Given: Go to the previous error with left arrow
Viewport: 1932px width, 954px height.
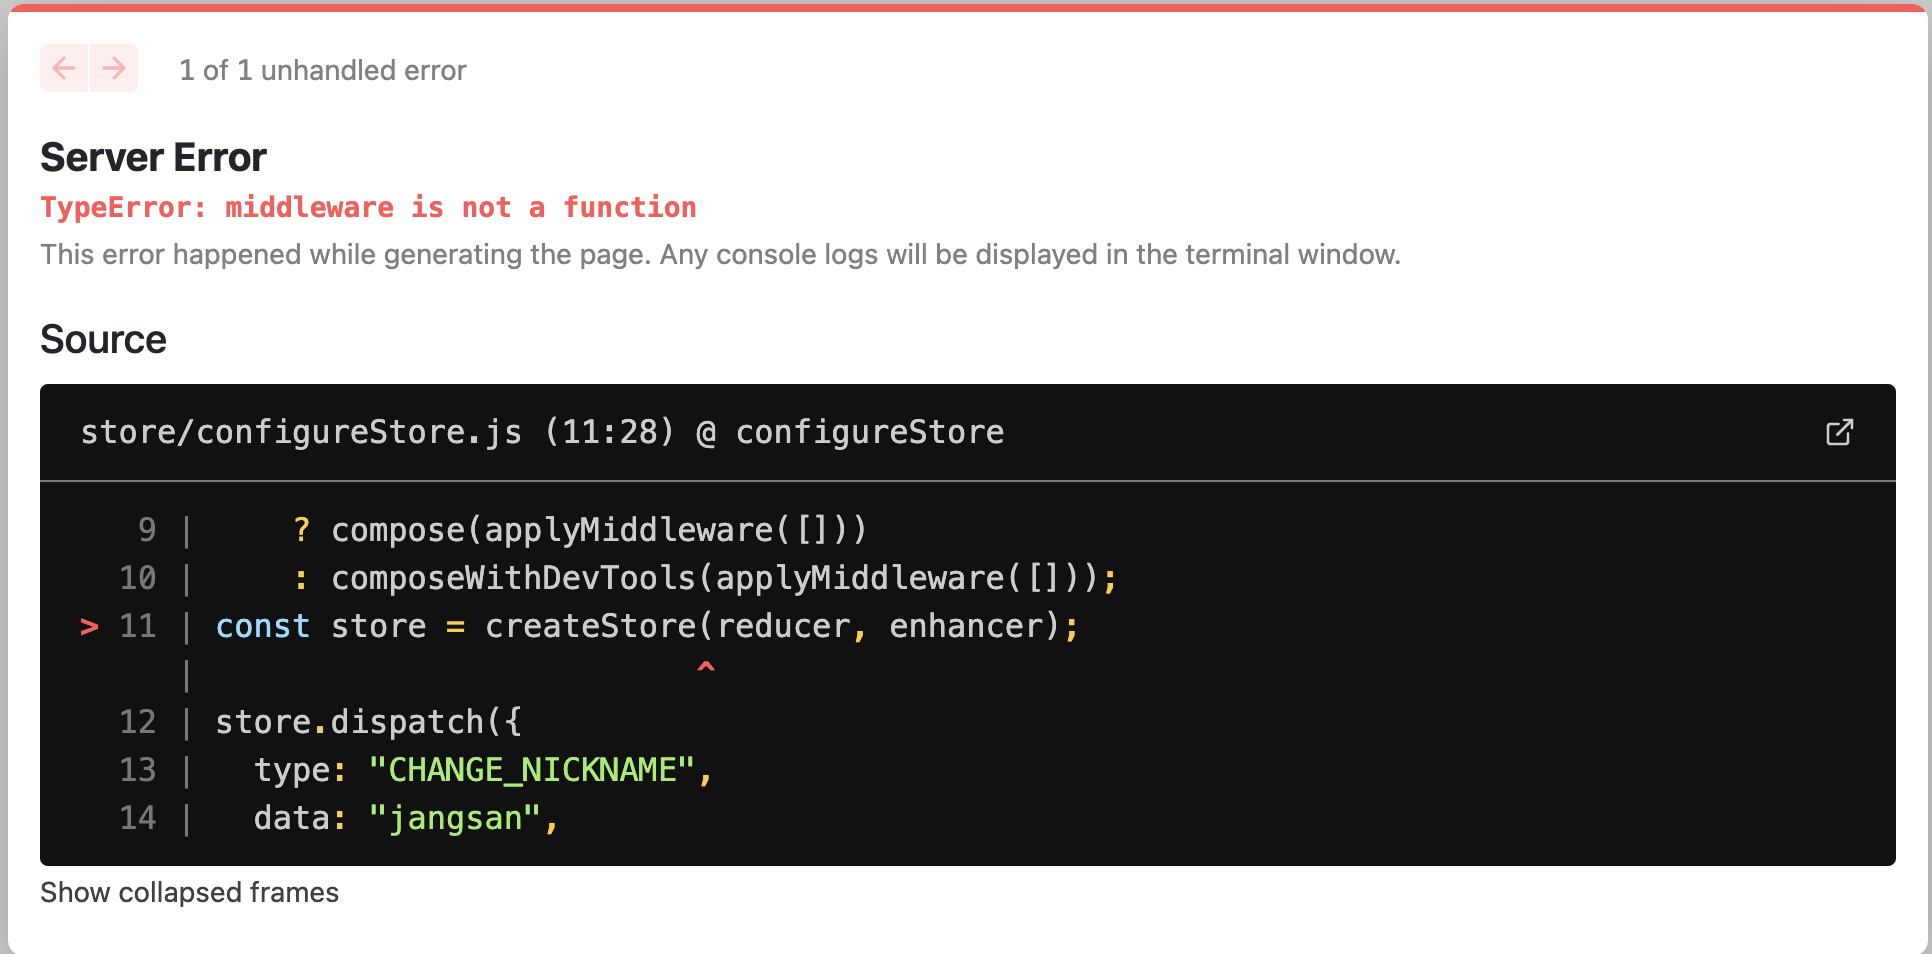Looking at the screenshot, I should pyautogui.click(x=64, y=68).
